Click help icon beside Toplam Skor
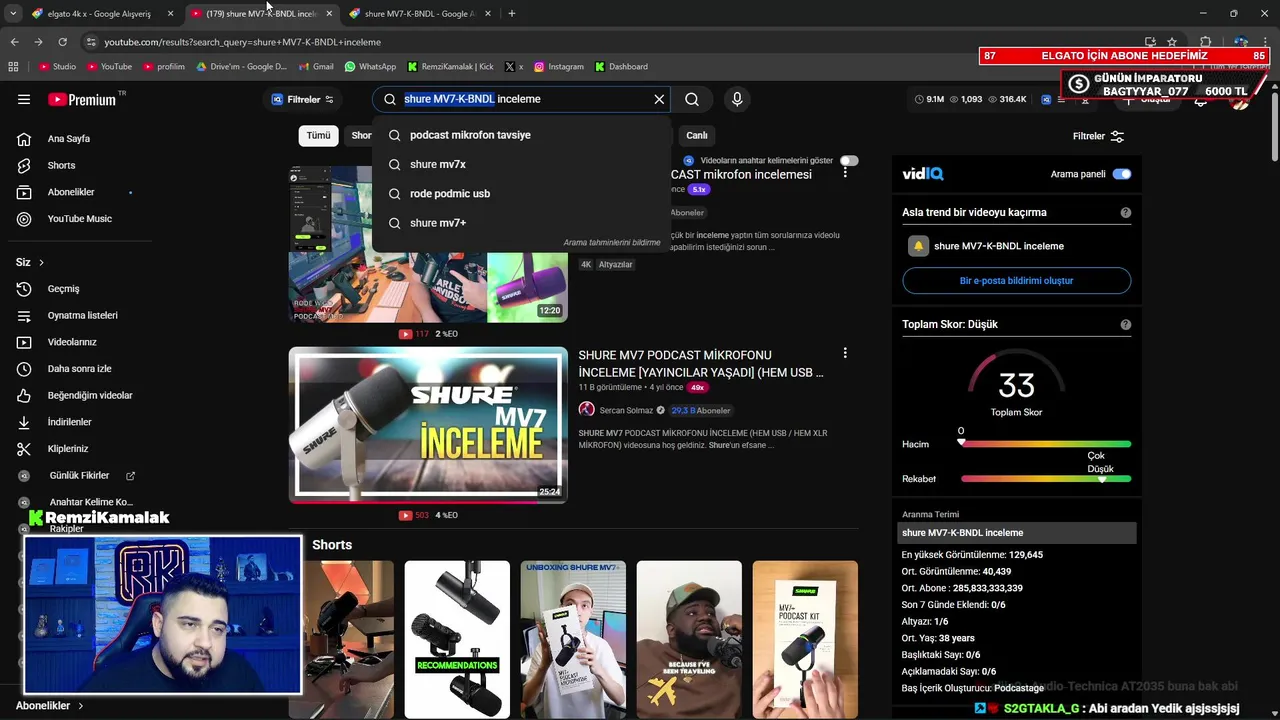1280x720 pixels. (1126, 325)
